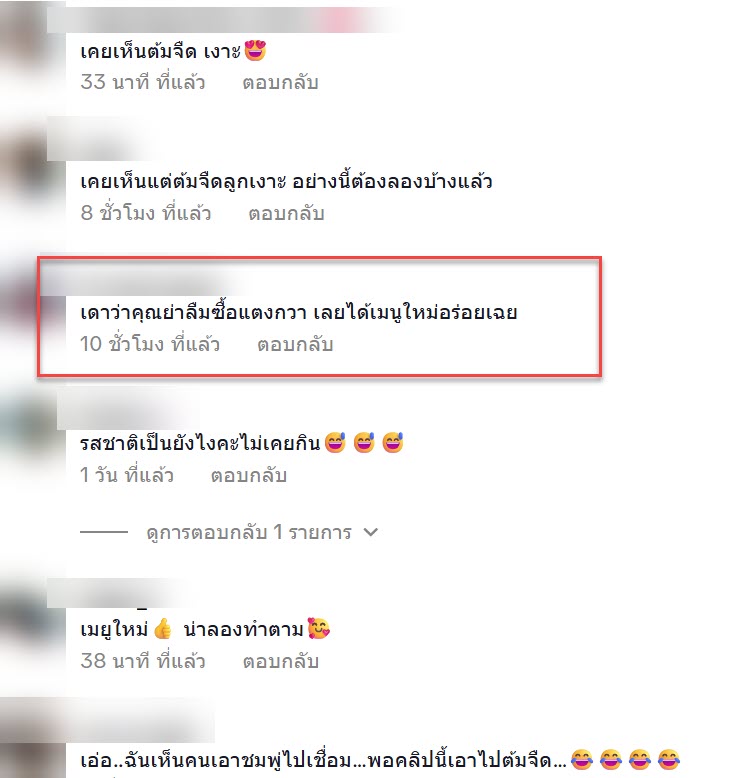The image size is (744, 778).
Task: Click first sweat-smile emoji after ไม่เคยกิน
Action: click(x=335, y=443)
